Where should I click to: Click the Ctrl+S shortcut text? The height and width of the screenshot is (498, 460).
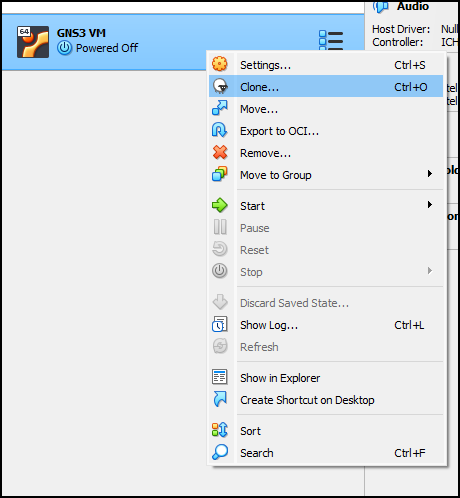(x=410, y=65)
